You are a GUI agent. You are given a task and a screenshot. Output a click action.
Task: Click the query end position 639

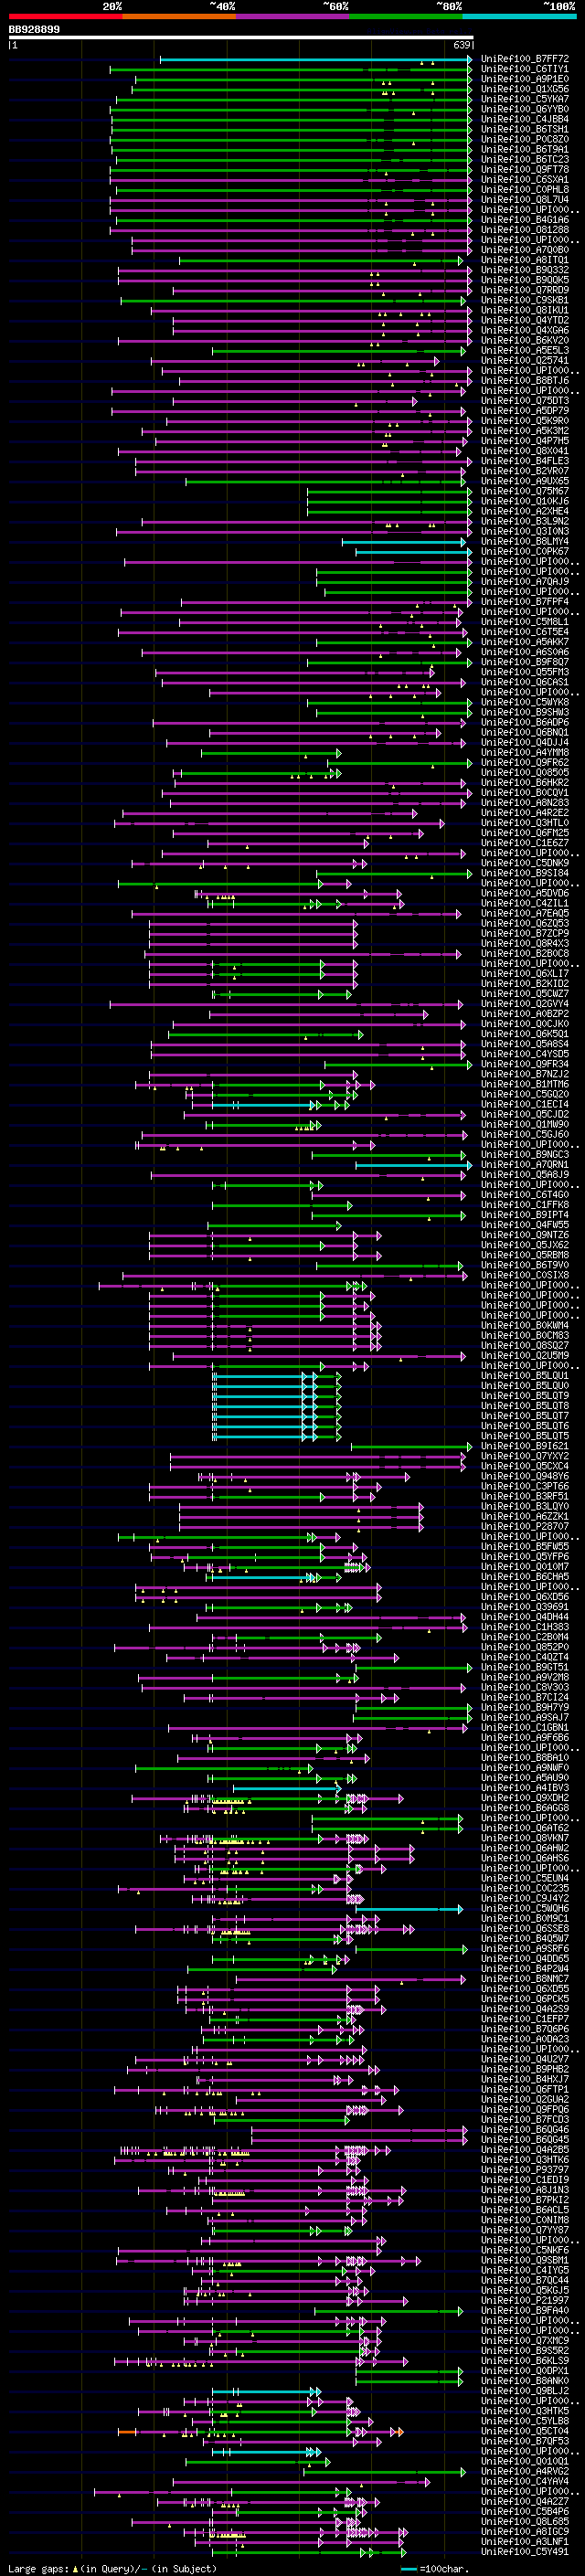461,45
